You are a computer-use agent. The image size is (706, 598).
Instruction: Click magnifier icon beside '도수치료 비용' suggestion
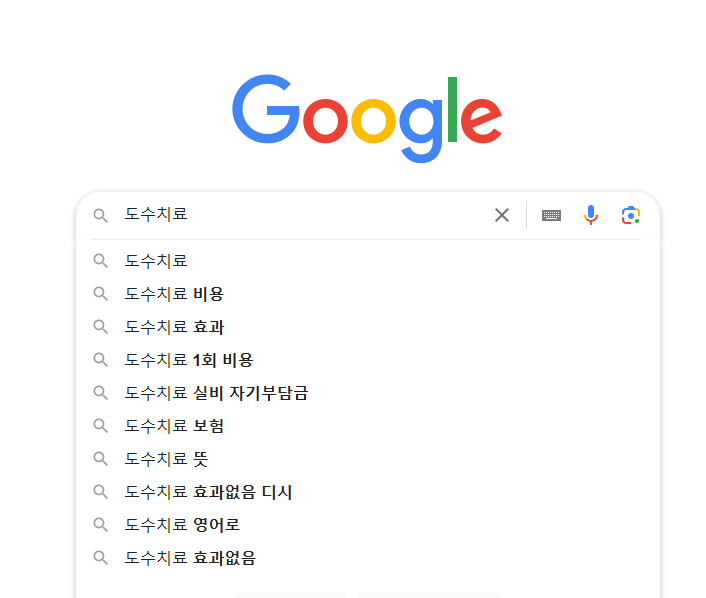[x=100, y=294]
